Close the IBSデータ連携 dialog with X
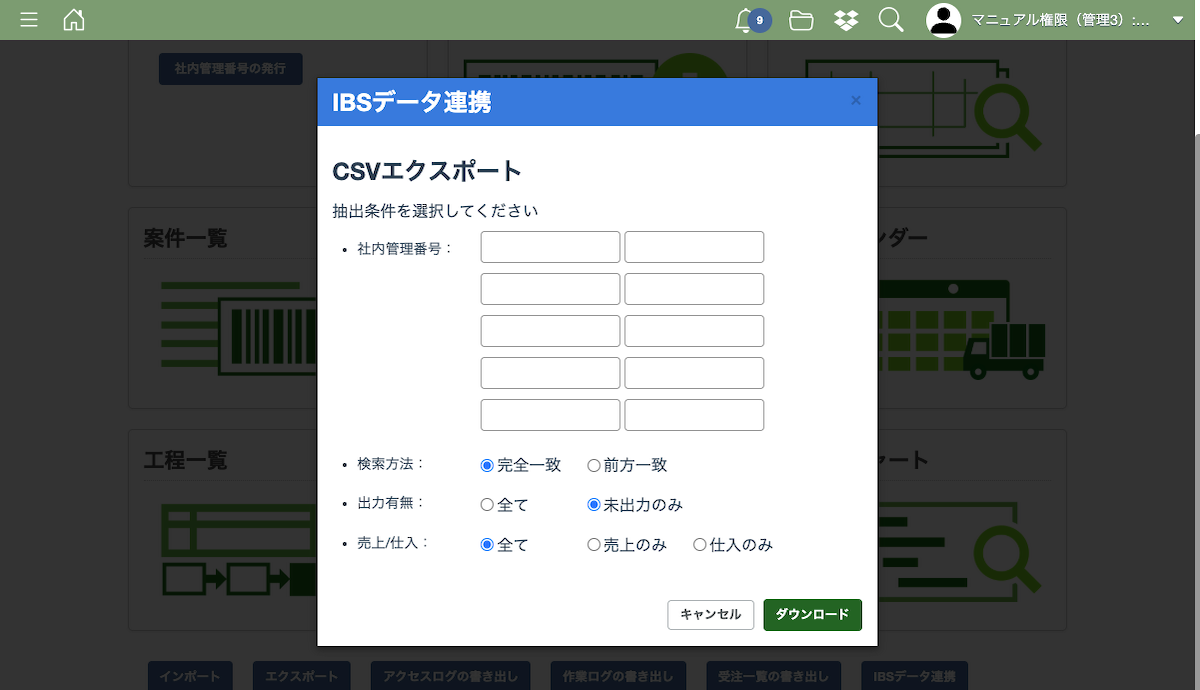Image resolution: width=1200 pixels, height=690 pixels. 855,100
